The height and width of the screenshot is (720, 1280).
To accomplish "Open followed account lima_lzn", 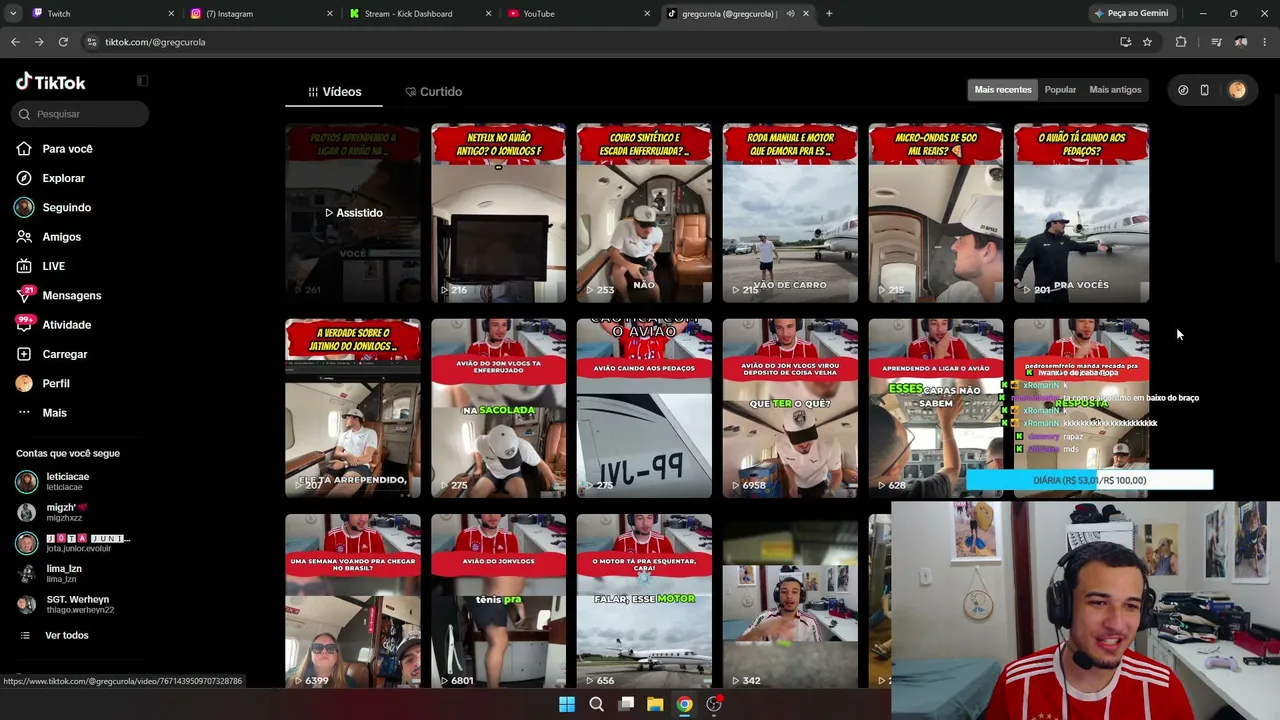I will click(x=64, y=573).
